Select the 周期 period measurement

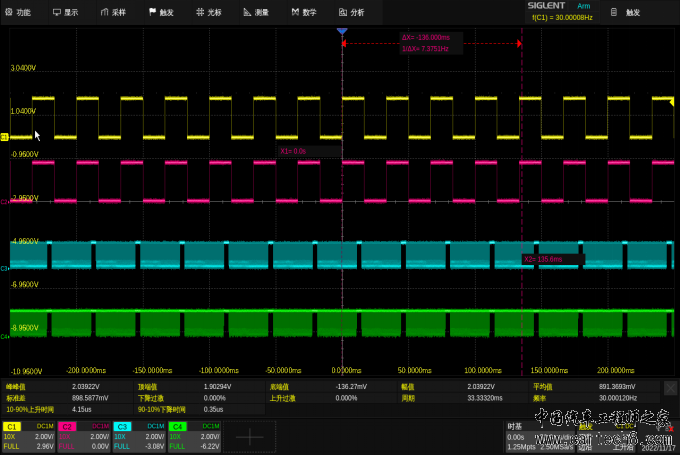point(408,398)
